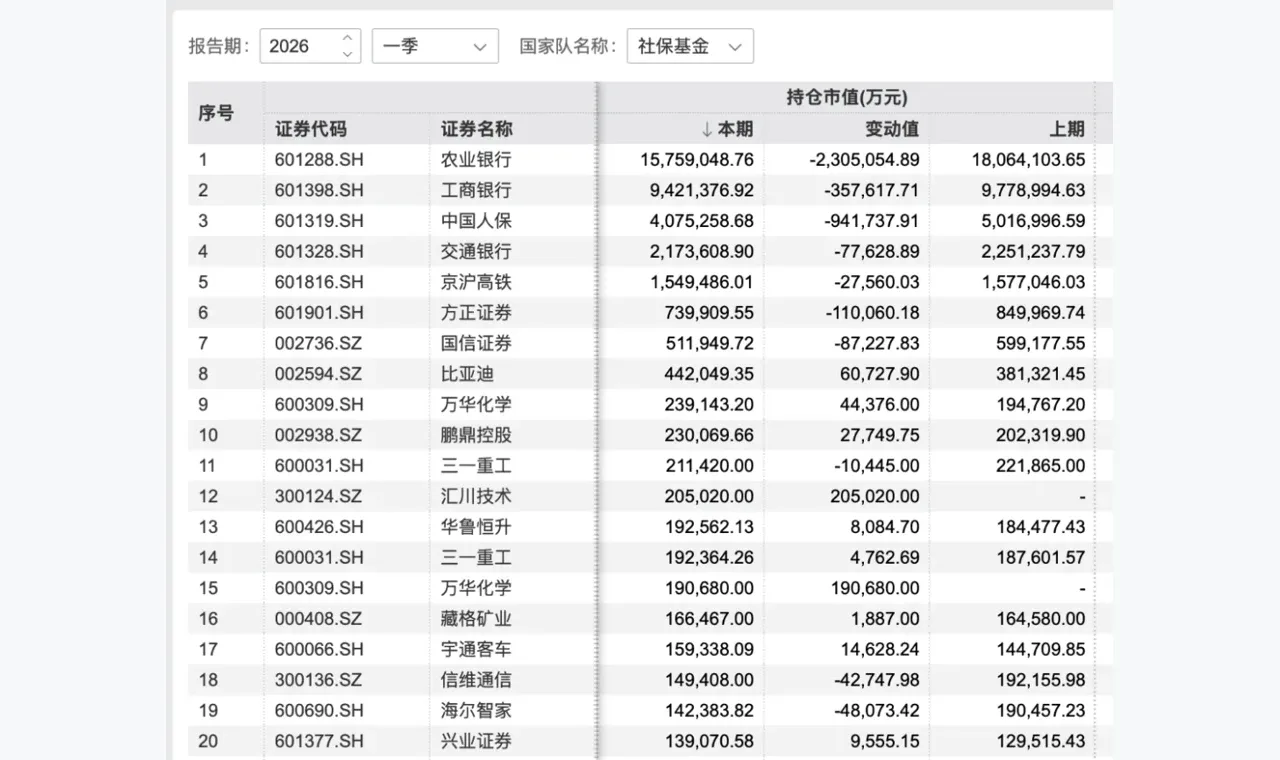The width and height of the screenshot is (1280, 760).
Task: Click the 上期 column header
Action: [x=1066, y=129]
